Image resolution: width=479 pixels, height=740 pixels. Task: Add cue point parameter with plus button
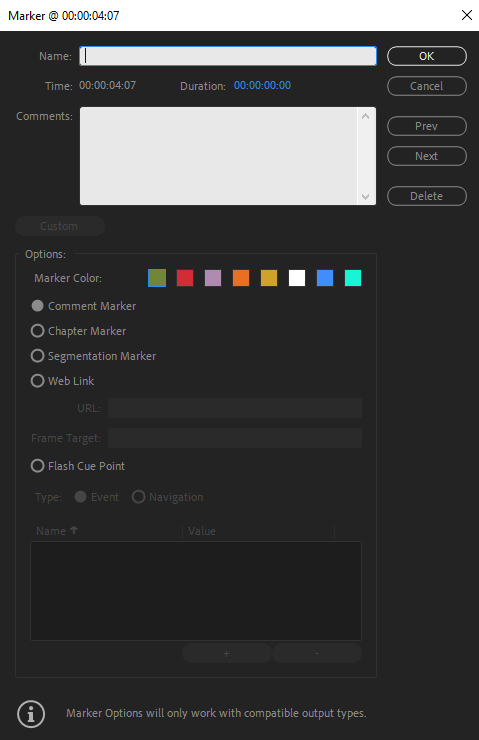pos(227,654)
